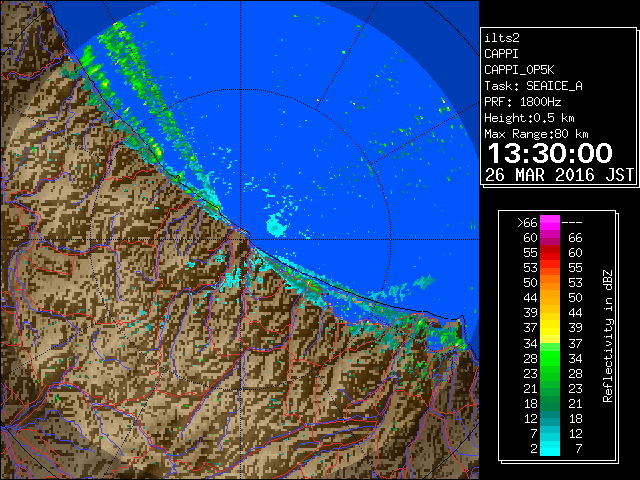
Task: Click the "26 MAR 2016 JST" date
Action: (x=560, y=175)
